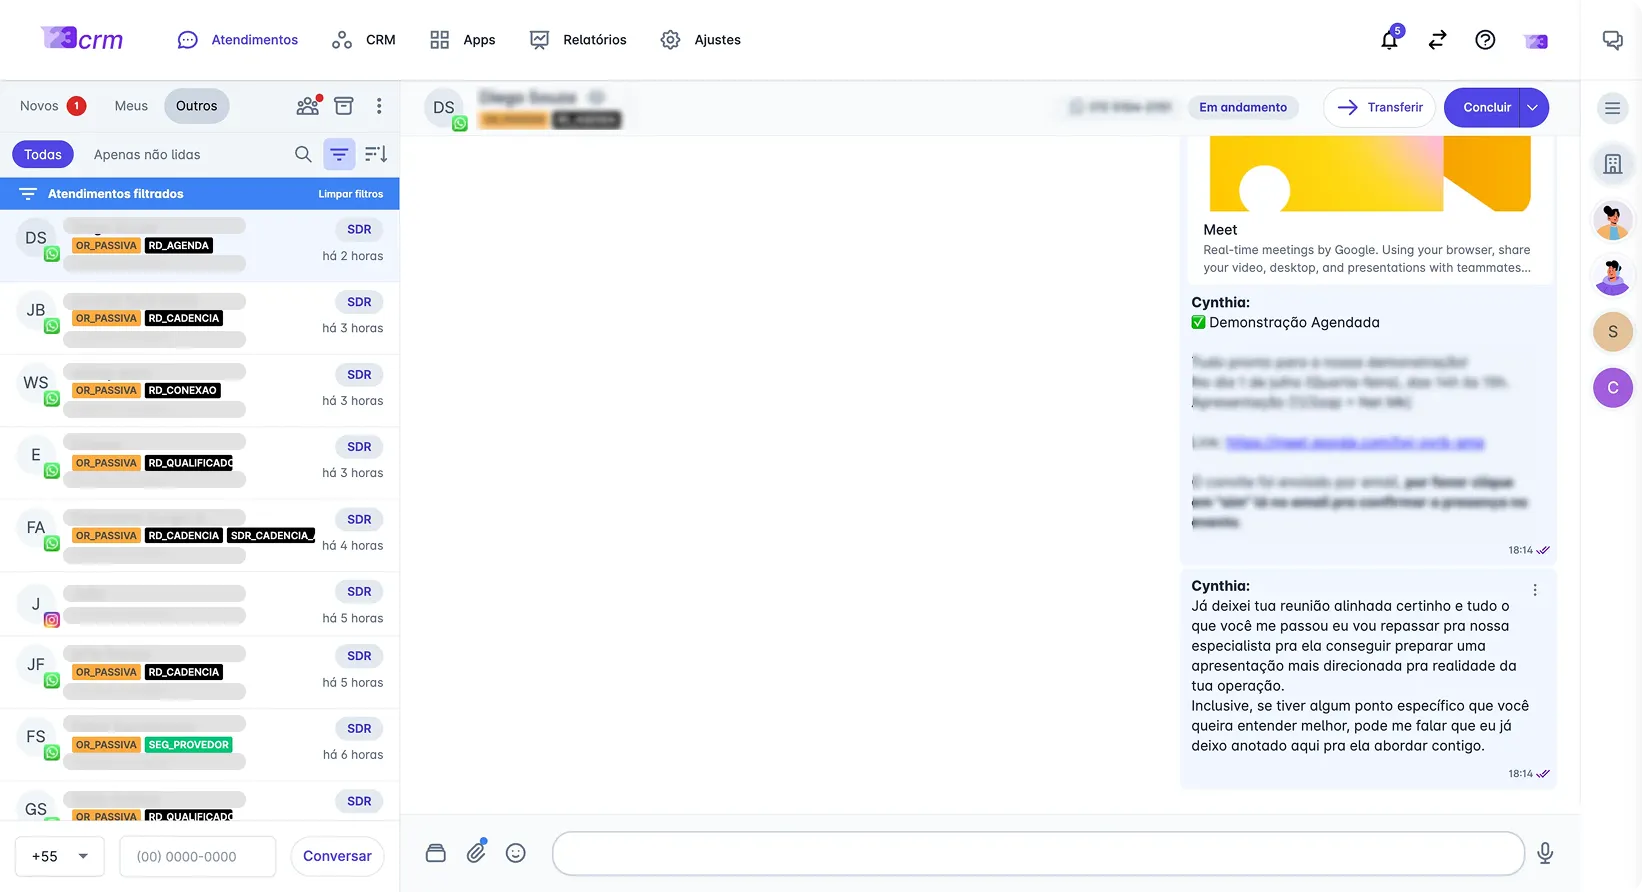This screenshot has height=892, width=1642.
Task: Search conversations with the magnifier icon
Action: (303, 154)
